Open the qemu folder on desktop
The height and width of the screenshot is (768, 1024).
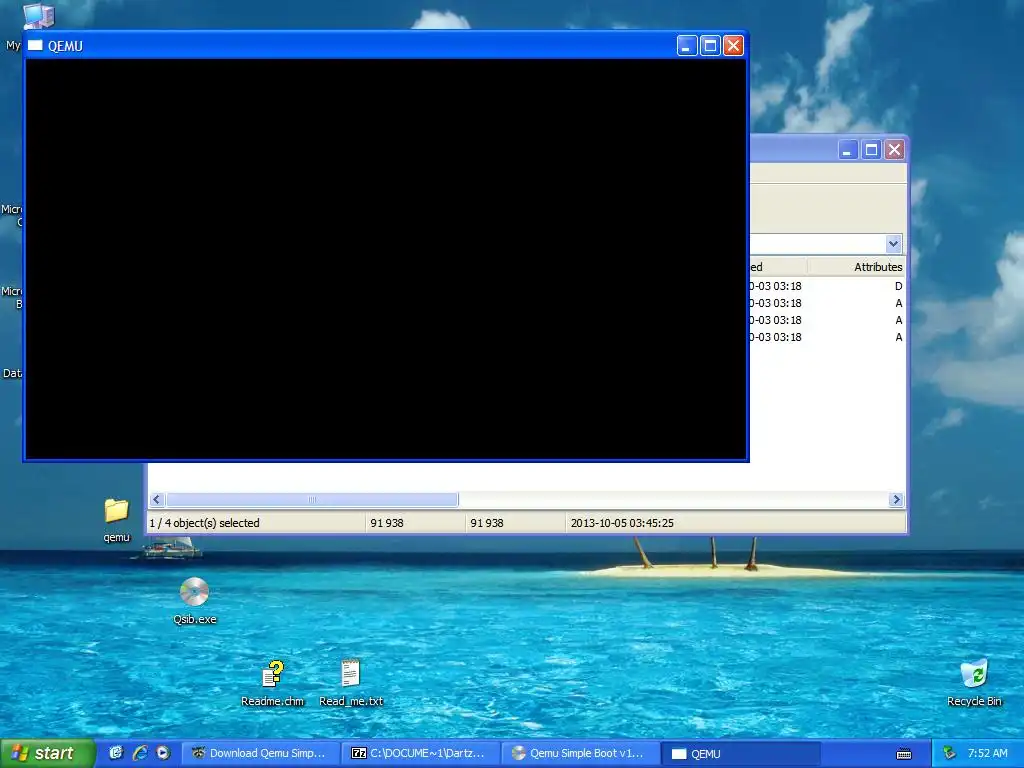(x=116, y=520)
